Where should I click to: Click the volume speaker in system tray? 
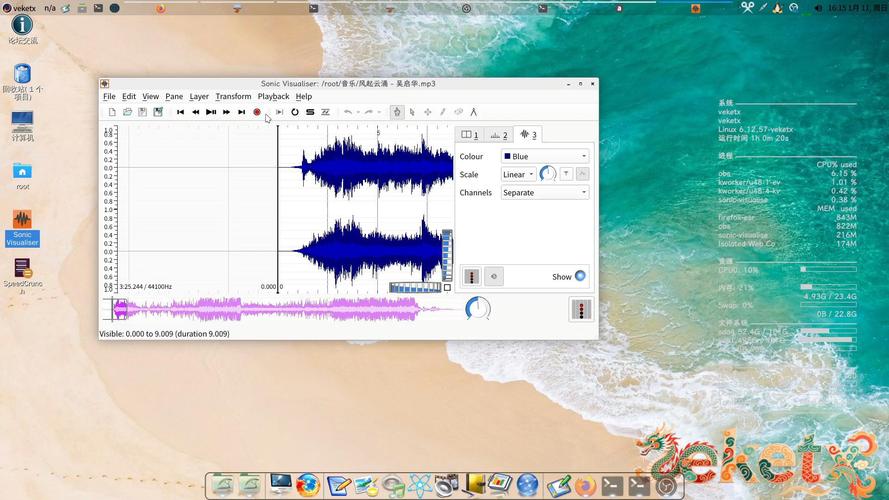tap(818, 8)
